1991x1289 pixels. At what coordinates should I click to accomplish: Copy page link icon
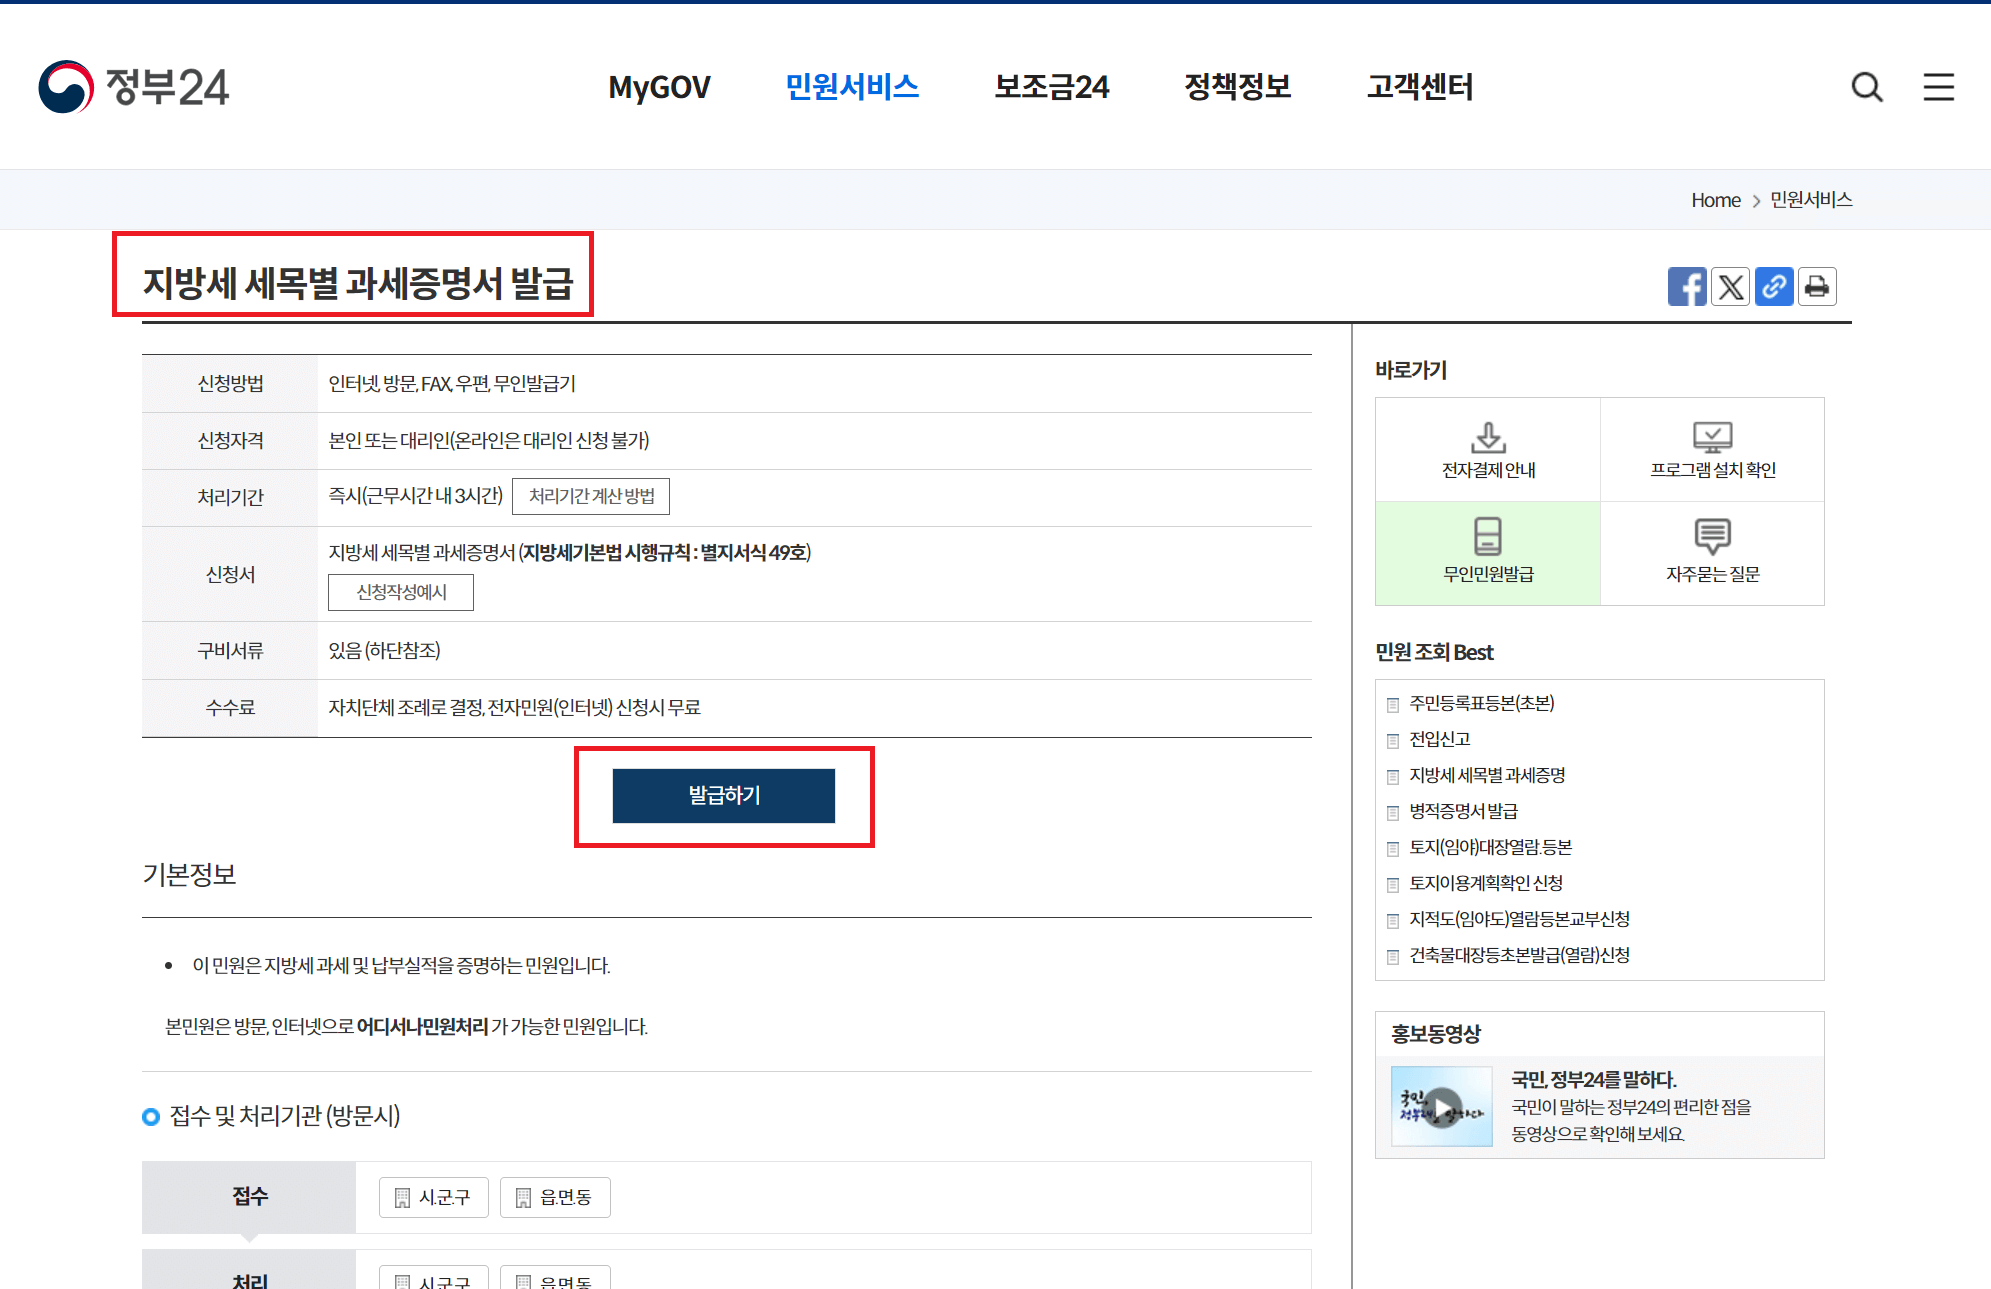click(1774, 287)
